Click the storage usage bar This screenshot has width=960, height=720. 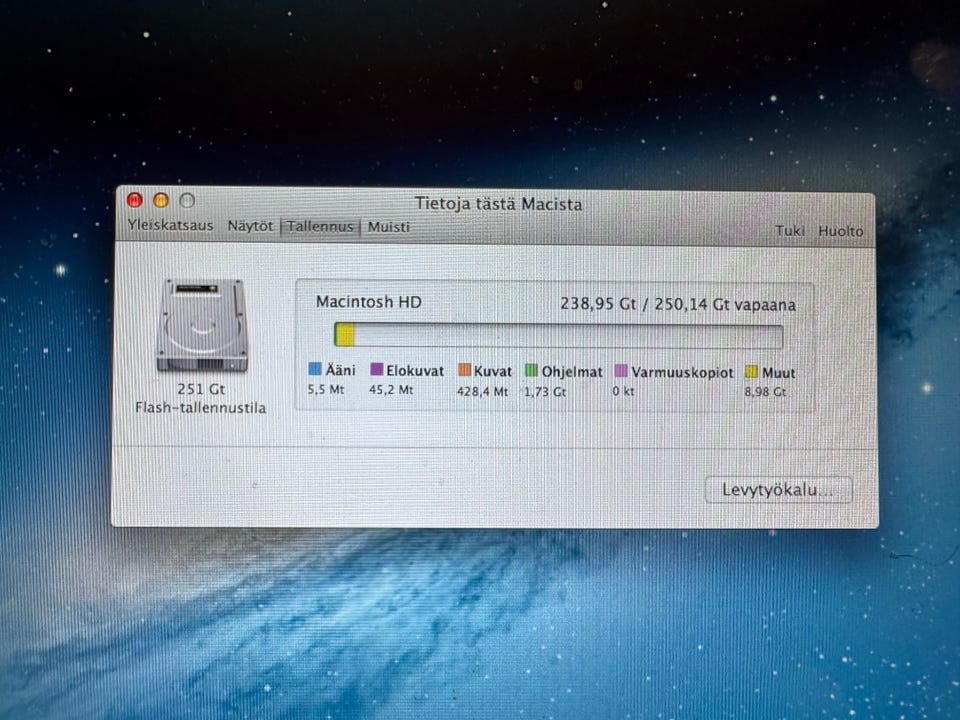558,336
